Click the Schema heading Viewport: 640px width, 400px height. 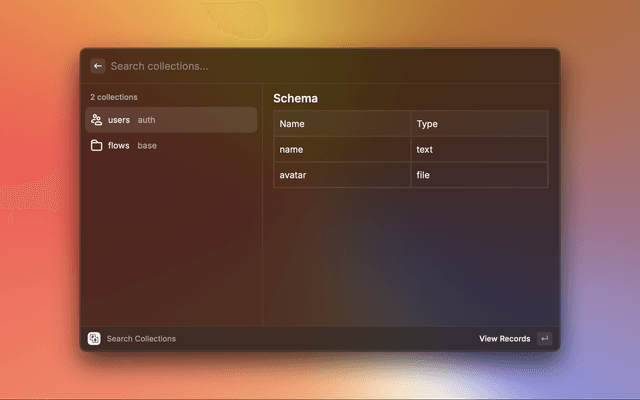[295, 99]
